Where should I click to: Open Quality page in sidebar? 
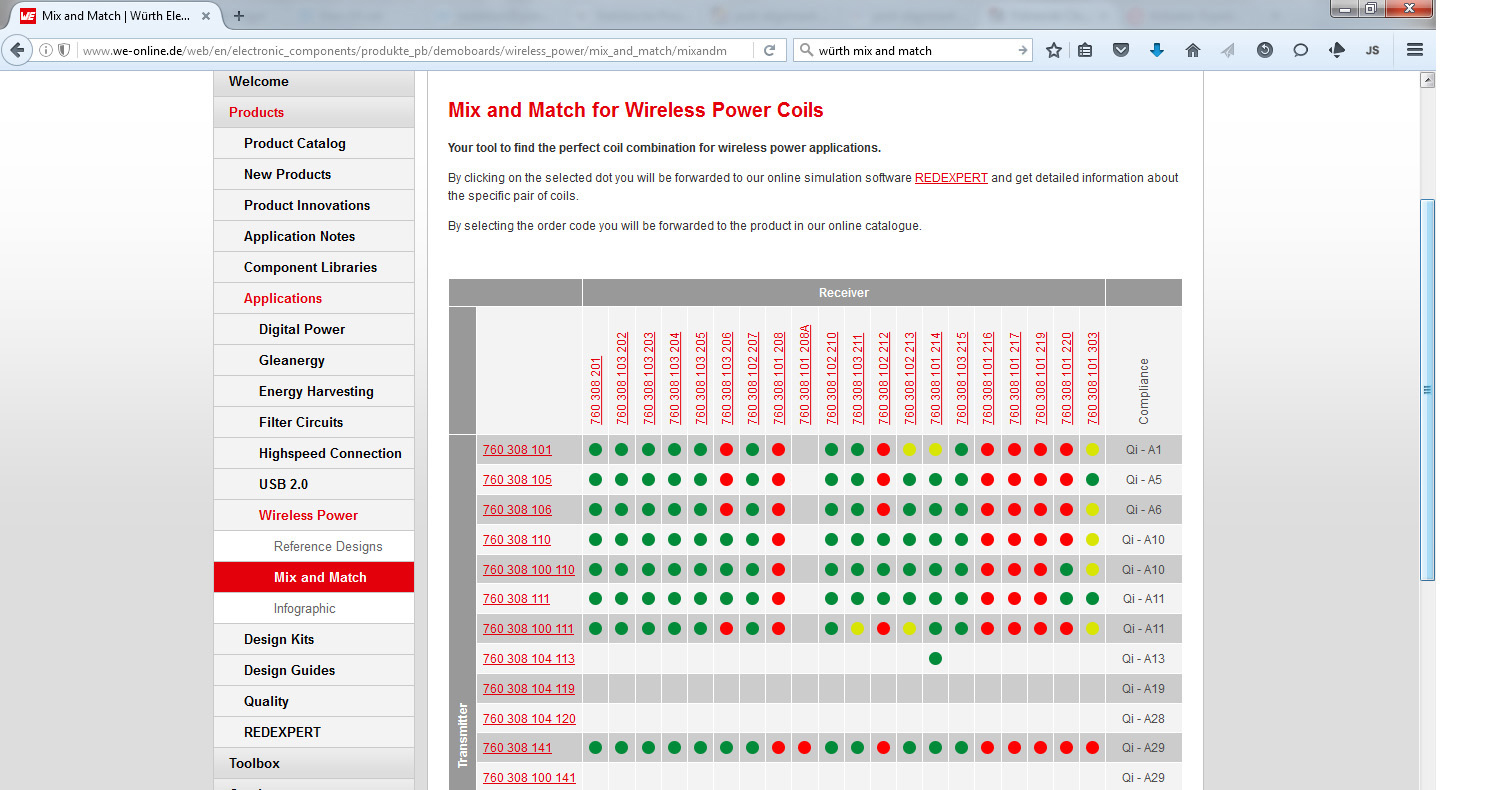tap(314, 701)
